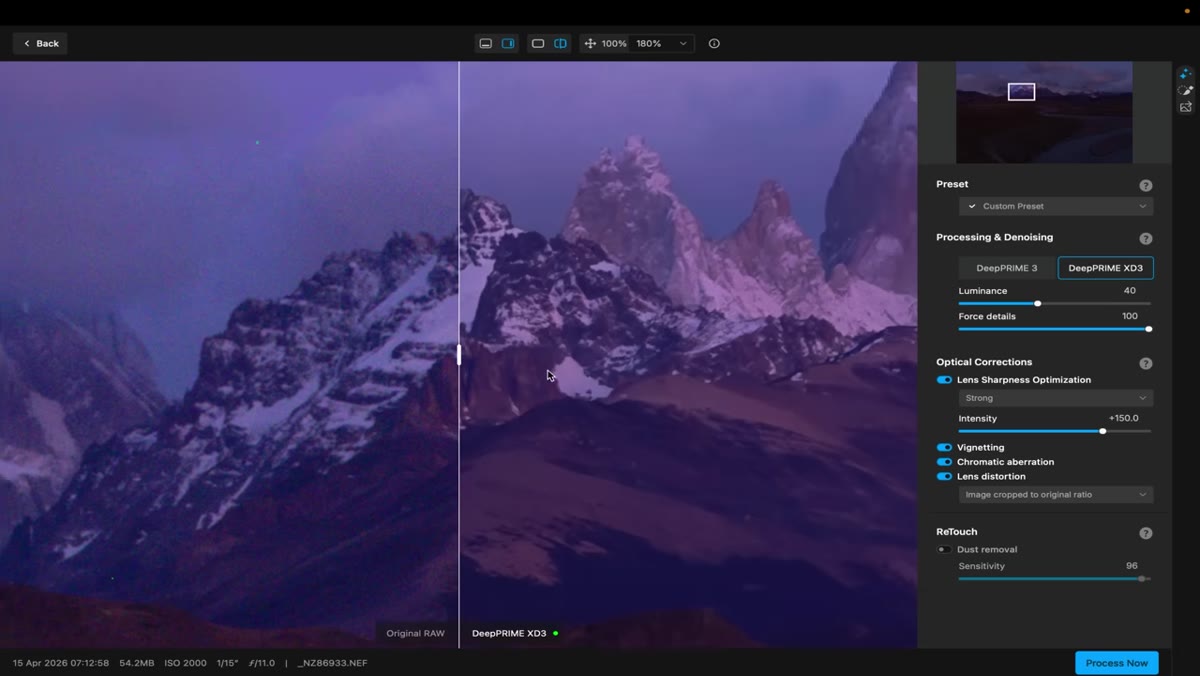Select the fit-to-screen move arrows icon
Viewport: 1200px width, 676px height.
pyautogui.click(x=590, y=44)
